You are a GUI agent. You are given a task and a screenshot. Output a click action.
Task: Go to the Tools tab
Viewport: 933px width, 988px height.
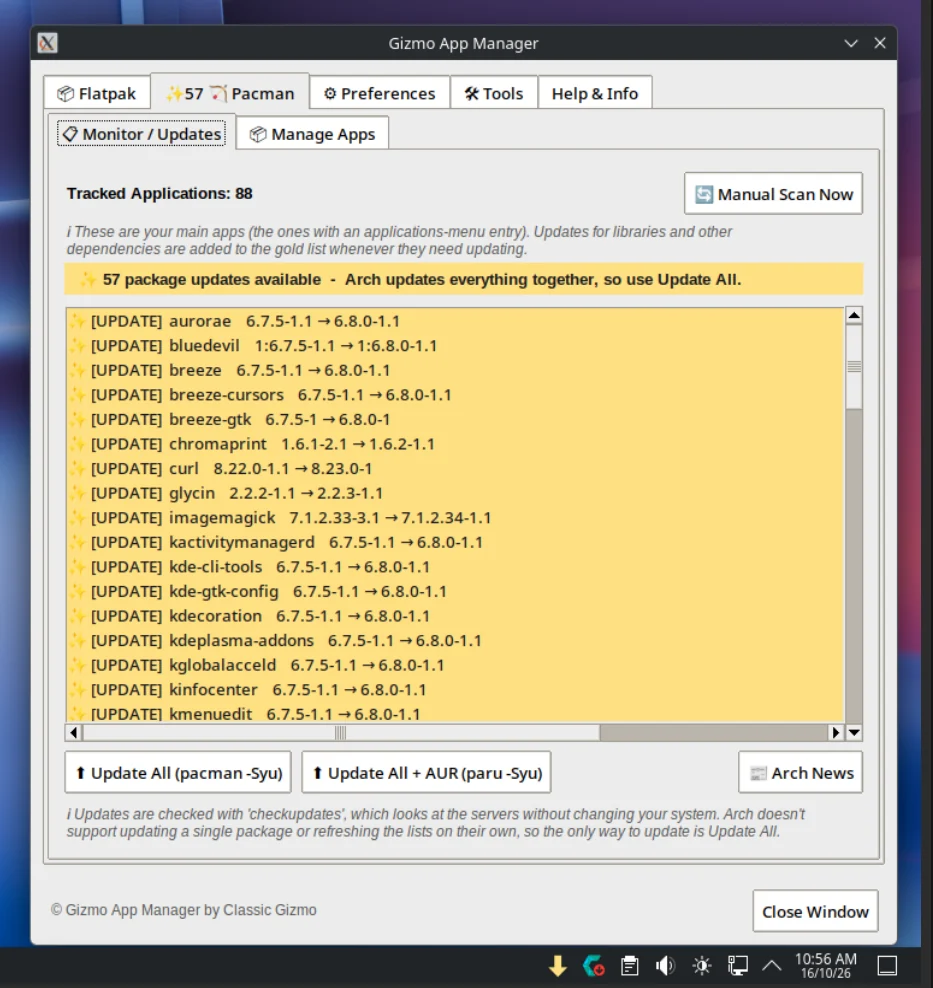coord(494,93)
